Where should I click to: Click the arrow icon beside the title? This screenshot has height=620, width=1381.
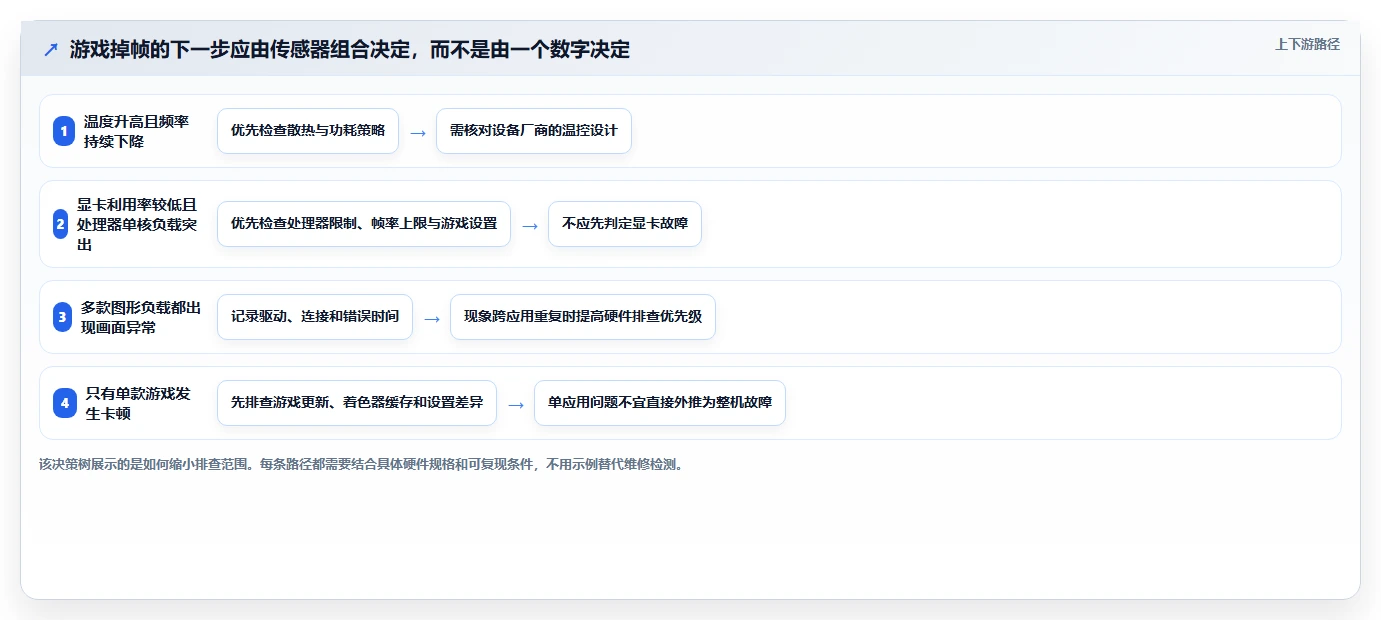(51, 49)
